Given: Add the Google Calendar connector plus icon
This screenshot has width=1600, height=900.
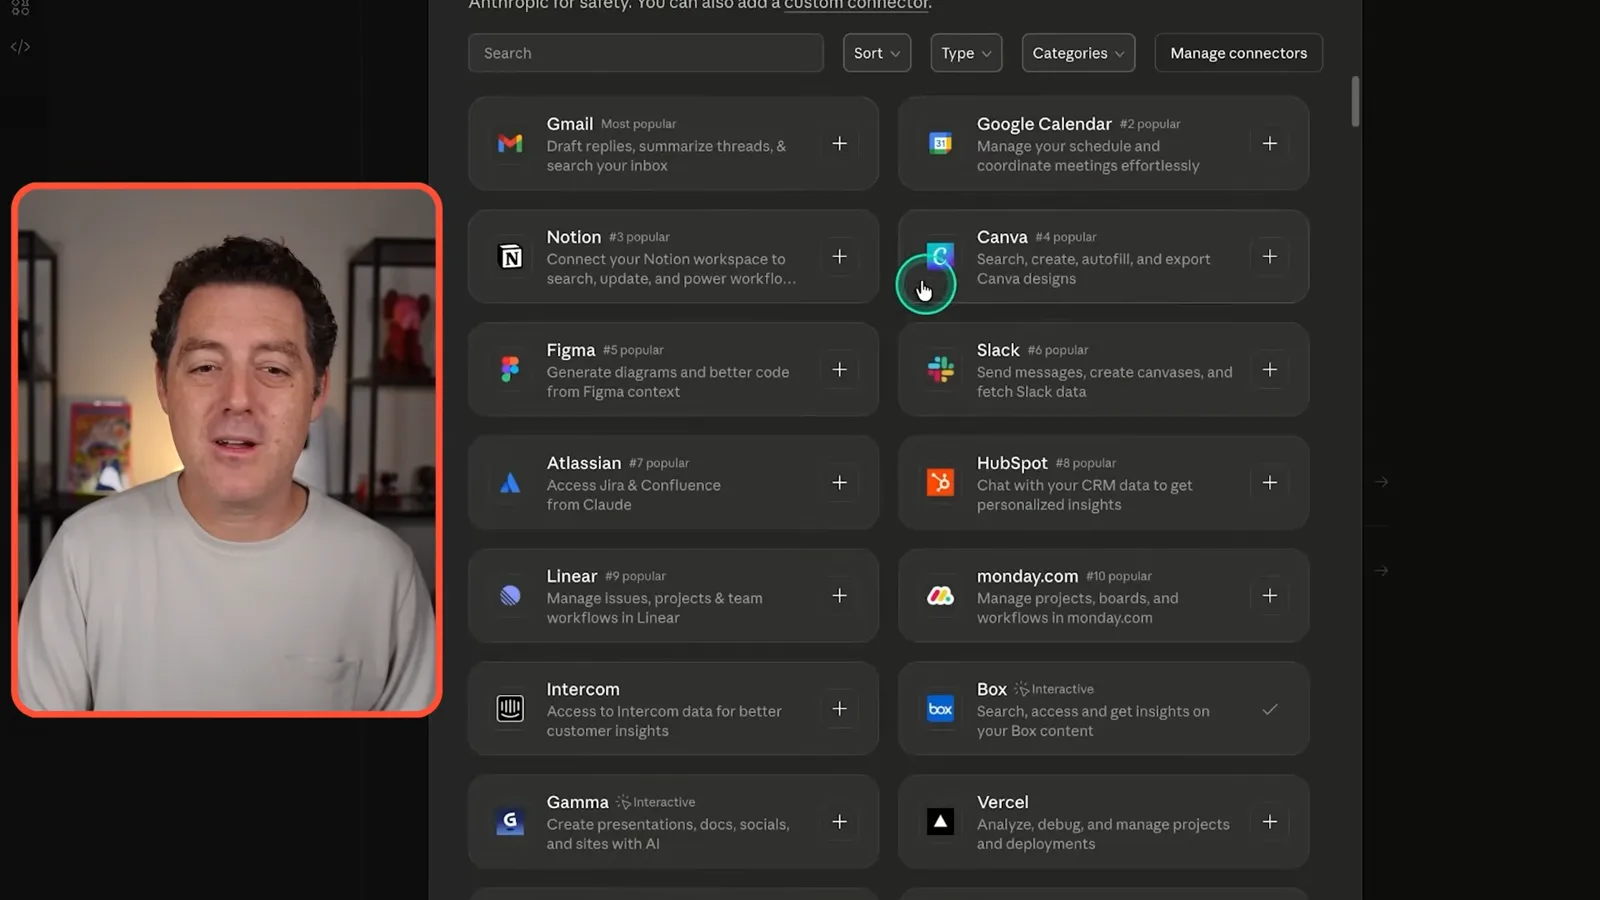Looking at the screenshot, I should point(1269,144).
